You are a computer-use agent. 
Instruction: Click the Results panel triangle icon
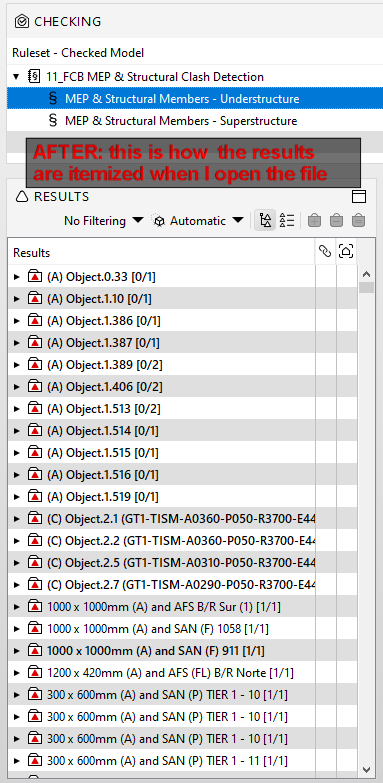[22, 197]
